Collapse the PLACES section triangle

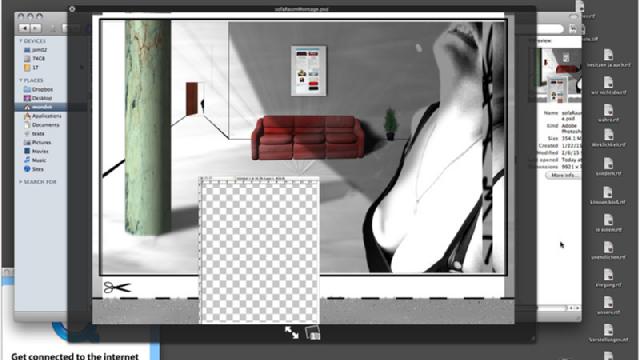pyautogui.click(x=21, y=80)
